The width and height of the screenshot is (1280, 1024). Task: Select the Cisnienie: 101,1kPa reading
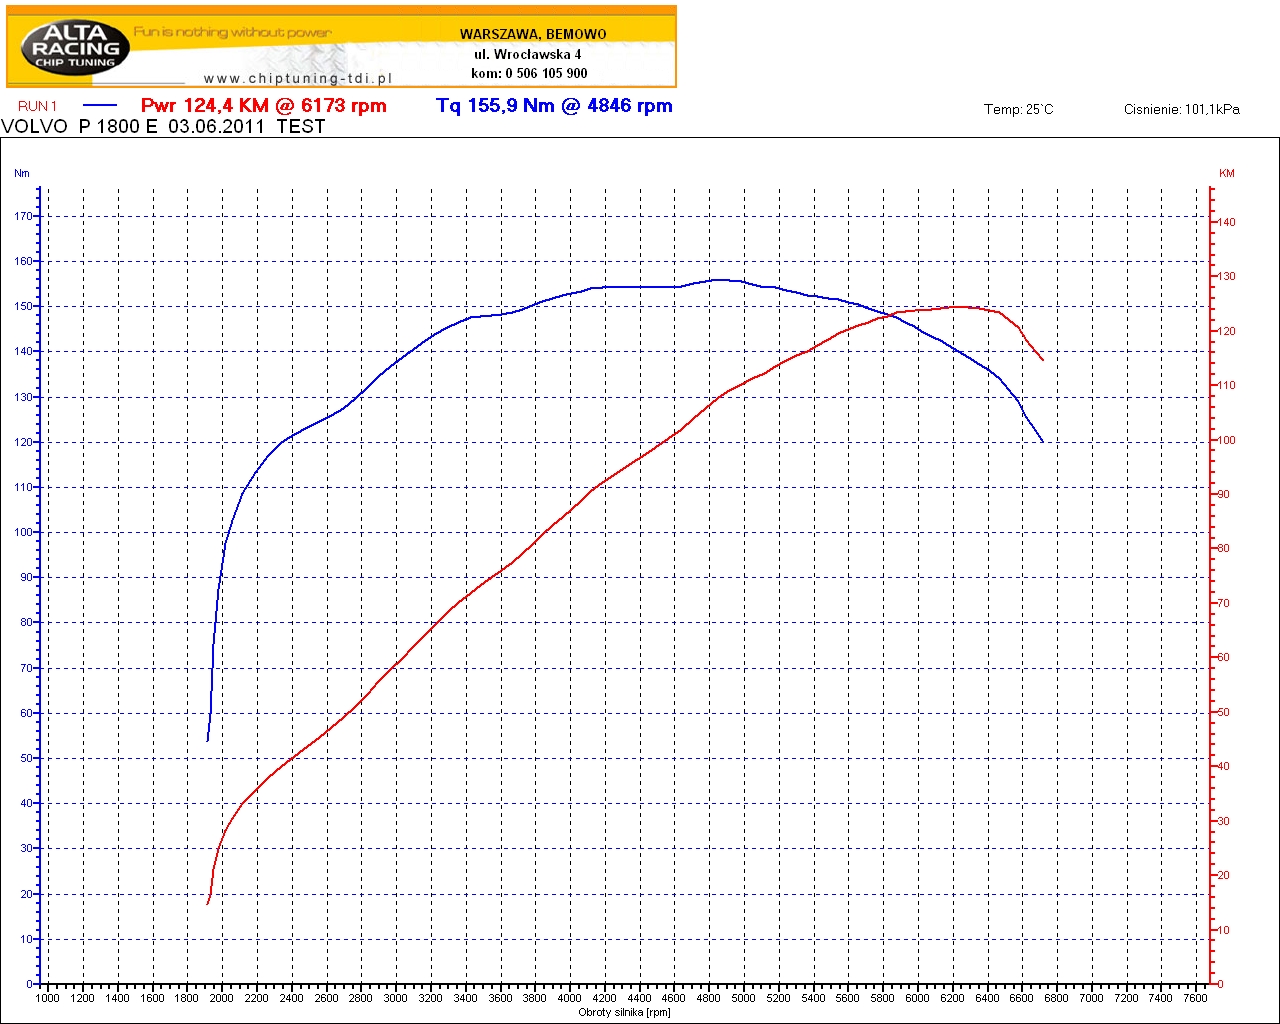point(1181,110)
